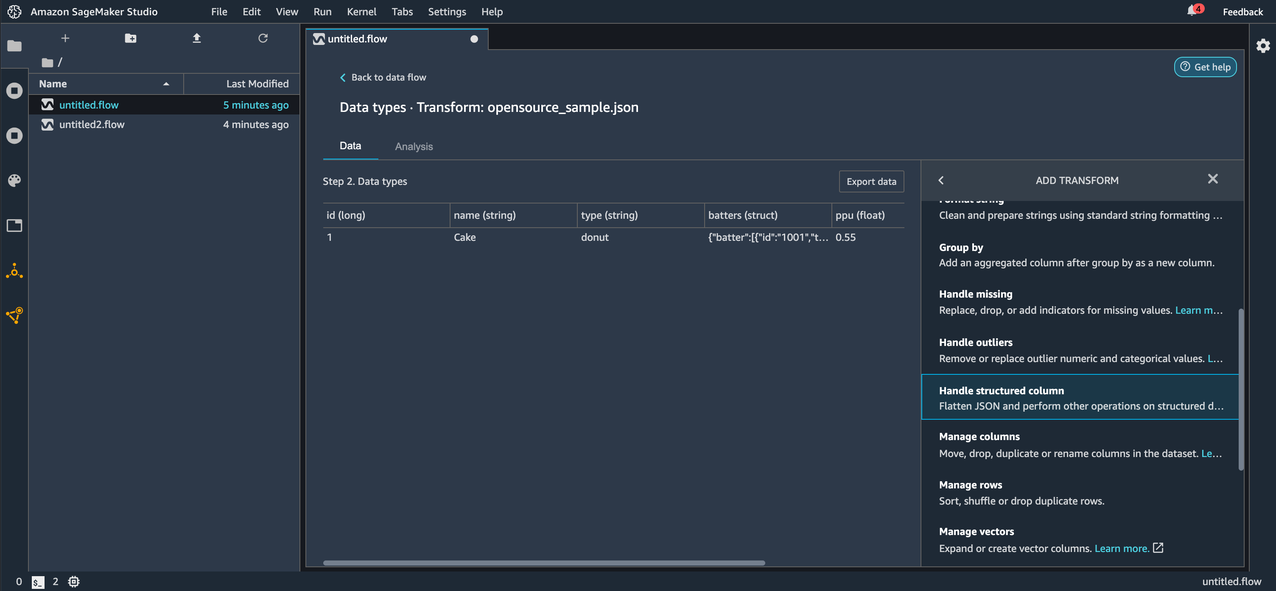Open the SageMaker components and registries icon
Image resolution: width=1276 pixels, height=591 pixels.
tap(14, 315)
